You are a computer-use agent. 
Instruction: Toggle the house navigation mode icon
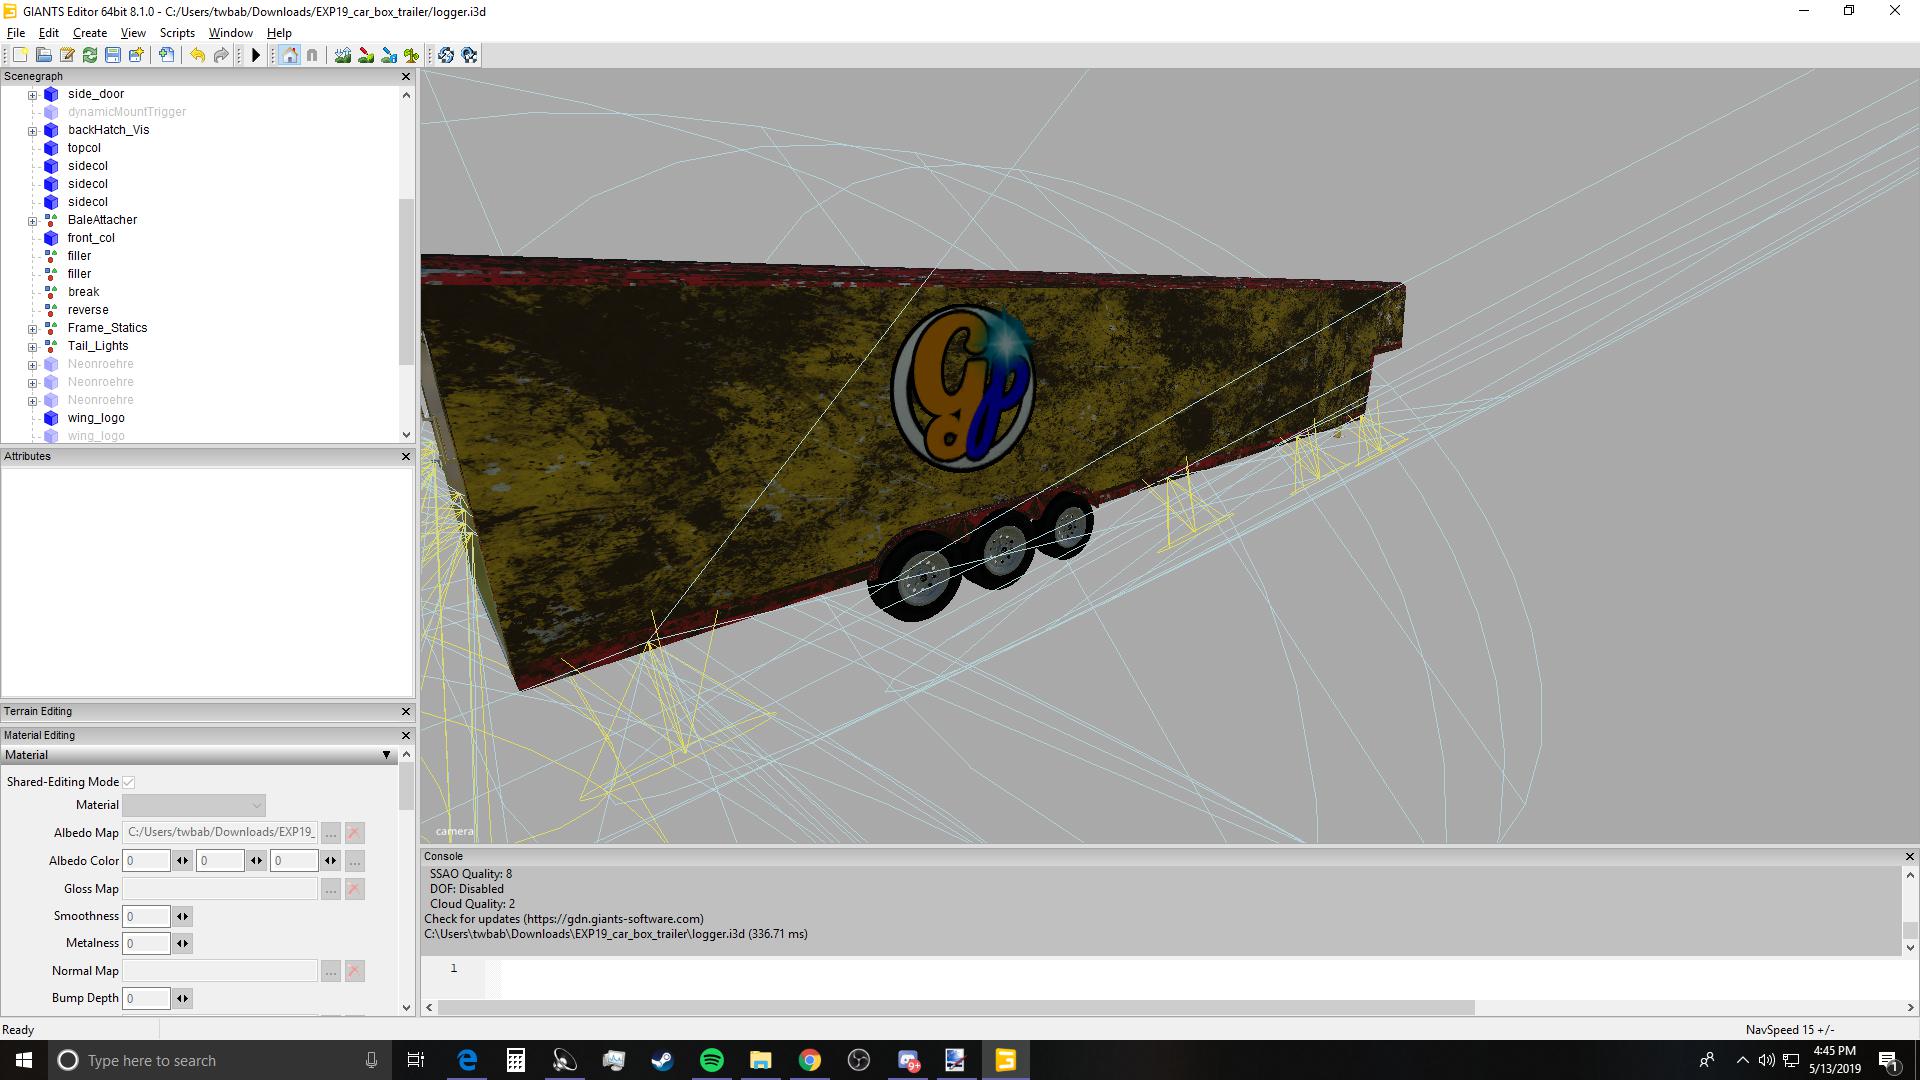[289, 55]
